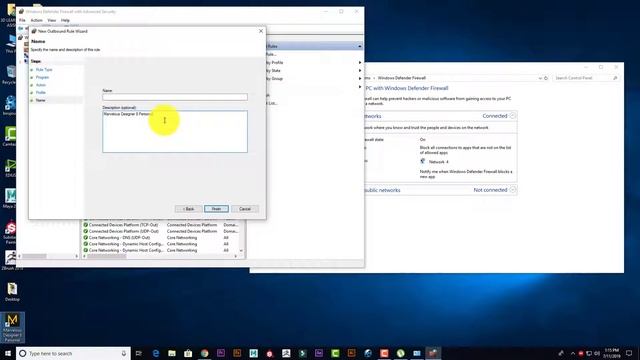Open the Control Panel address history dropdown

coord(540,78)
